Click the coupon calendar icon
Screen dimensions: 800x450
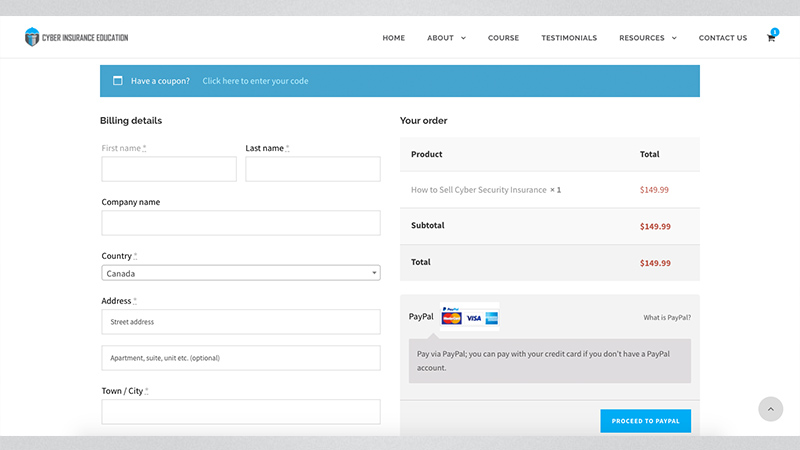click(118, 81)
